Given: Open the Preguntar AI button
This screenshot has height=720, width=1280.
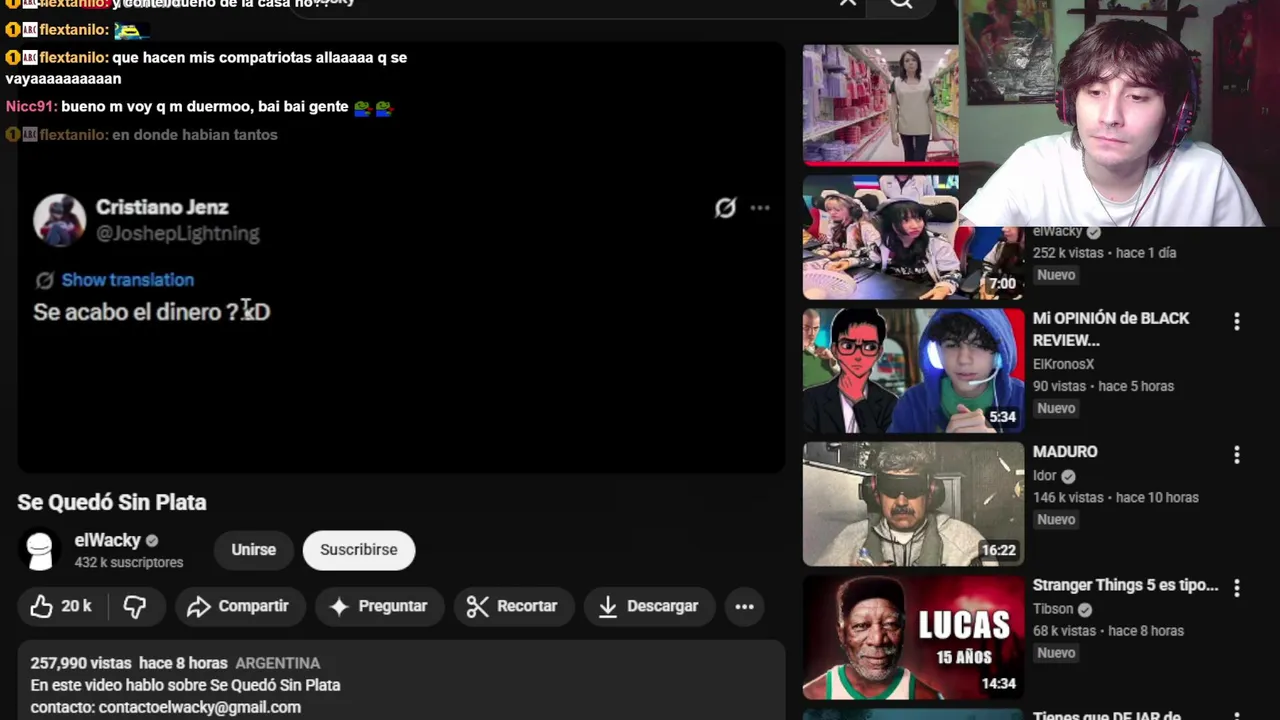Looking at the screenshot, I should 379,606.
